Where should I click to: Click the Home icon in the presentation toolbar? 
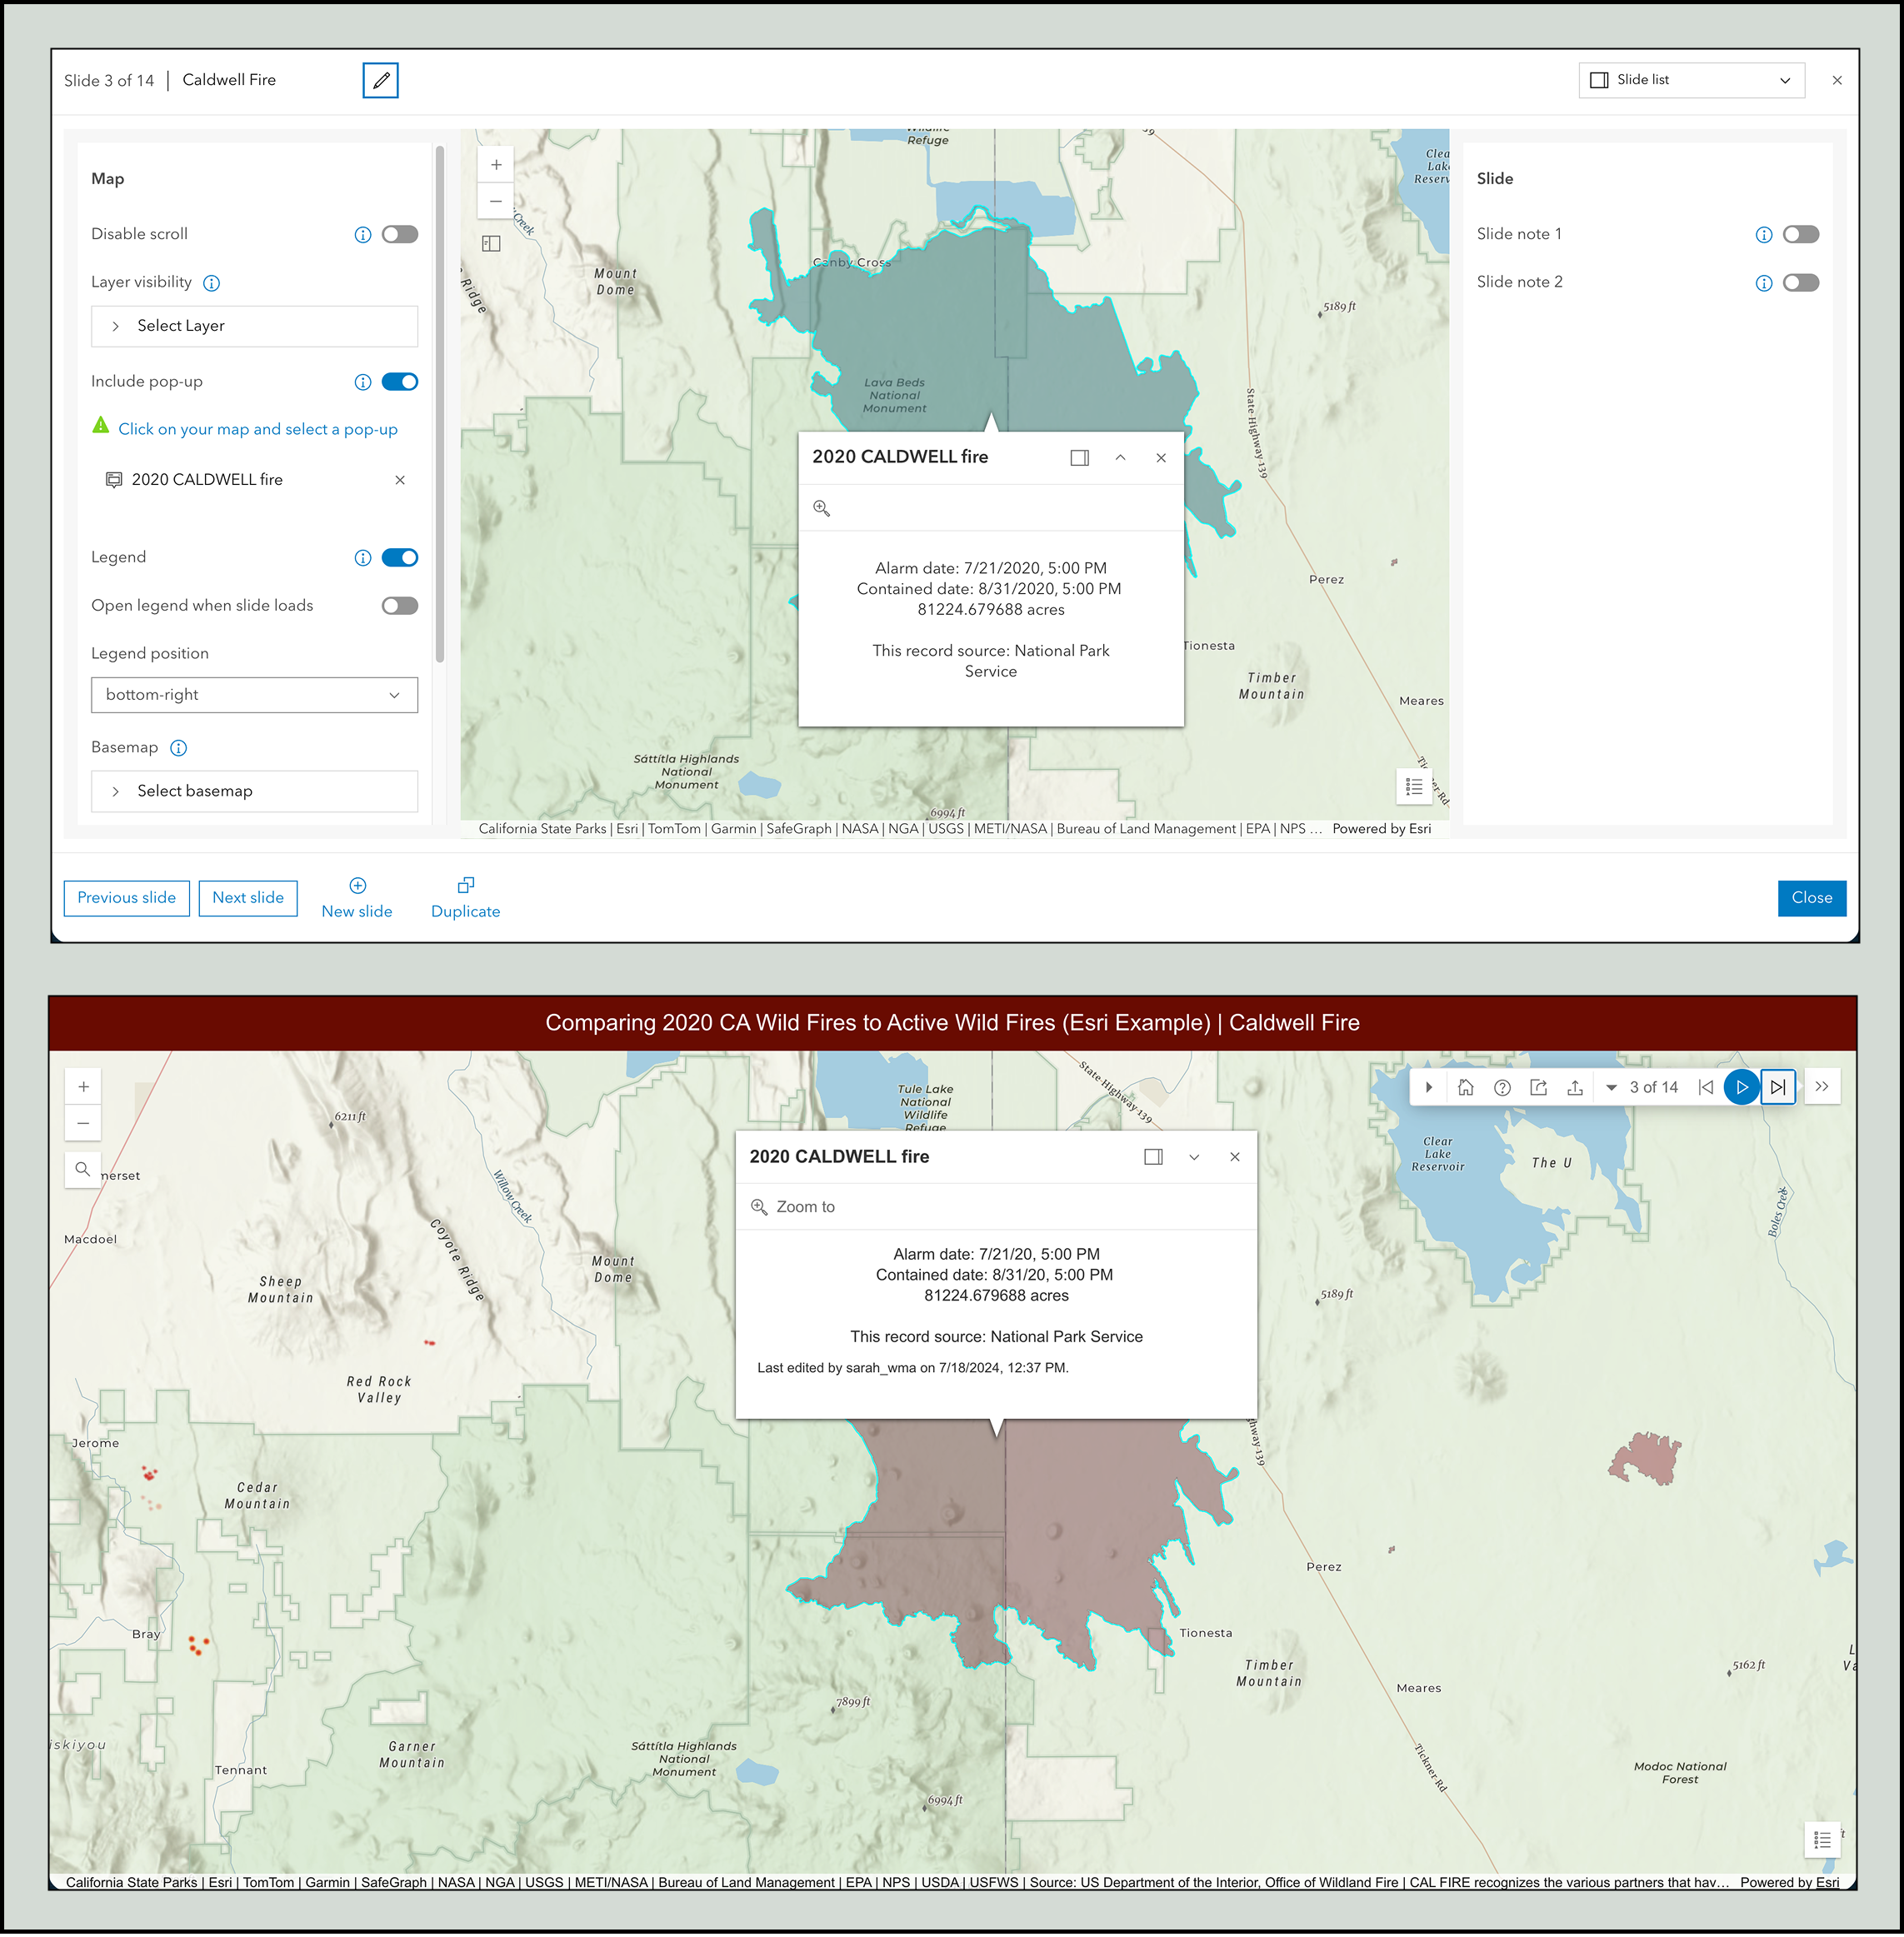(1466, 1087)
